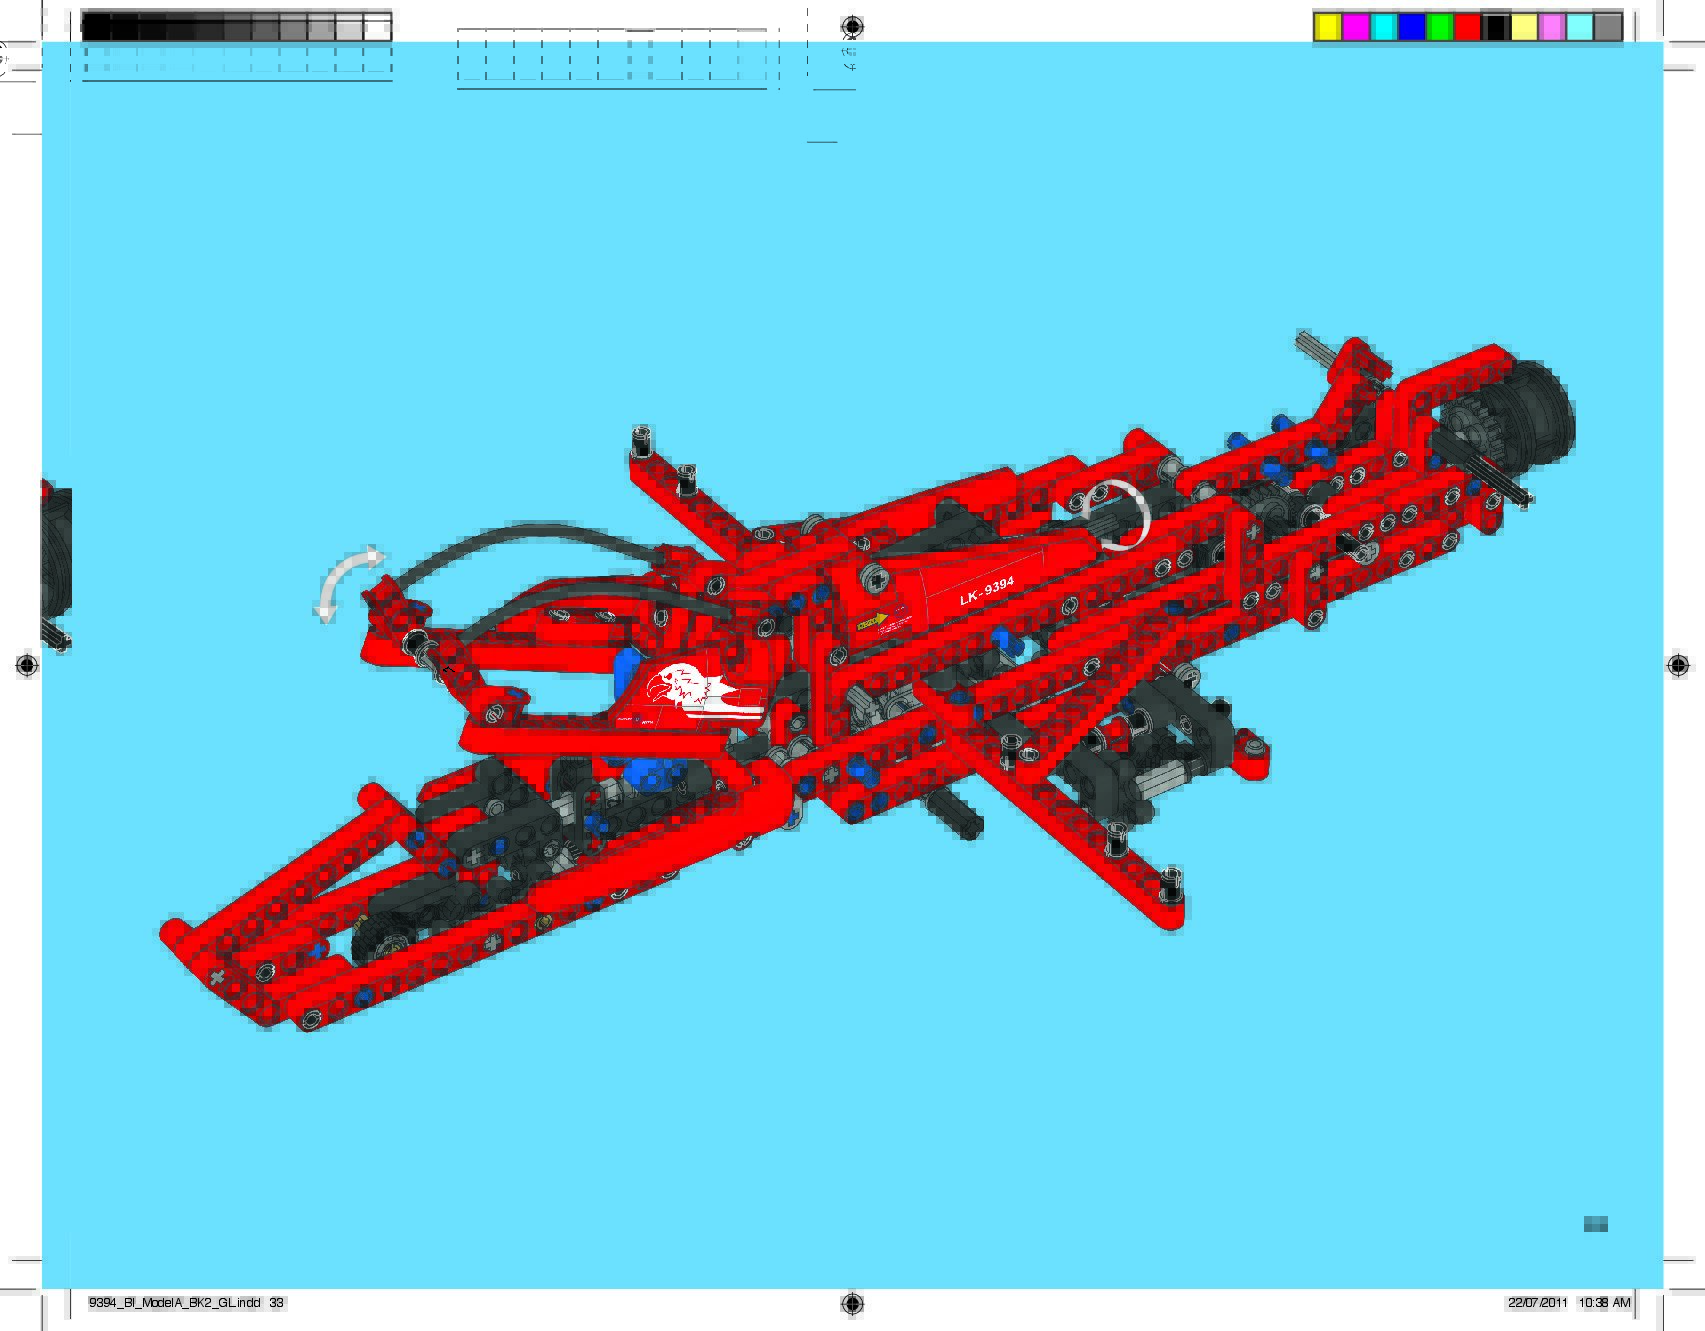Click the 22/07/2011 date stamp
This screenshot has width=1705, height=1331.
[1538, 1303]
